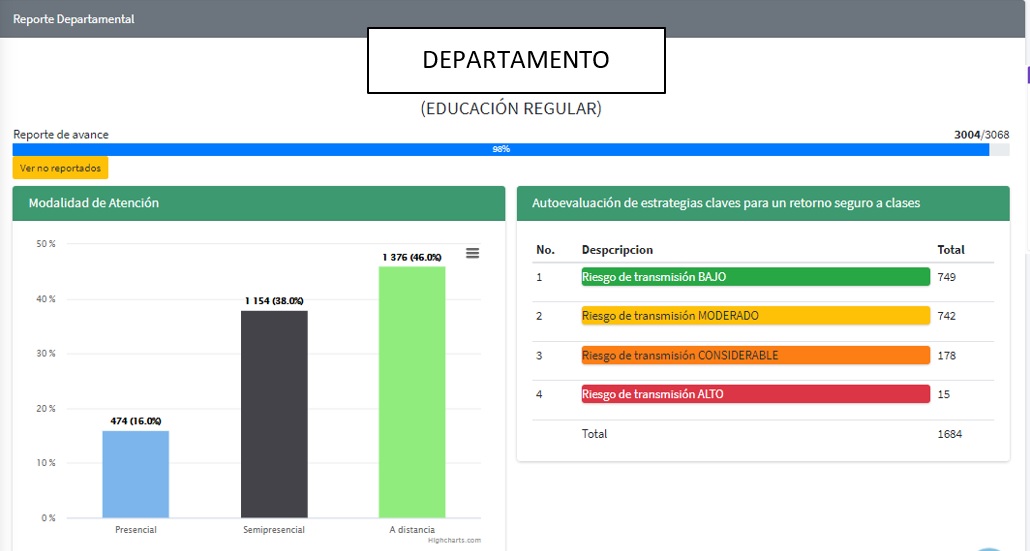1030x551 pixels.
Task: Click the Reporte Departamental header title
Action: coord(73,19)
